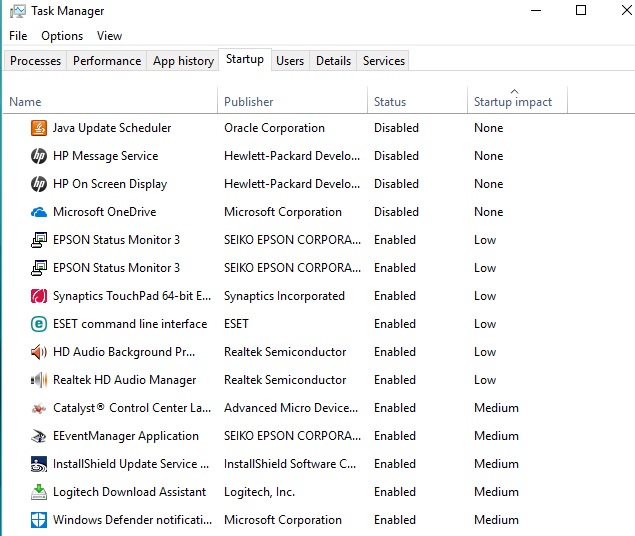
Task: Select ESET command line interface entry
Action: [x=130, y=324]
